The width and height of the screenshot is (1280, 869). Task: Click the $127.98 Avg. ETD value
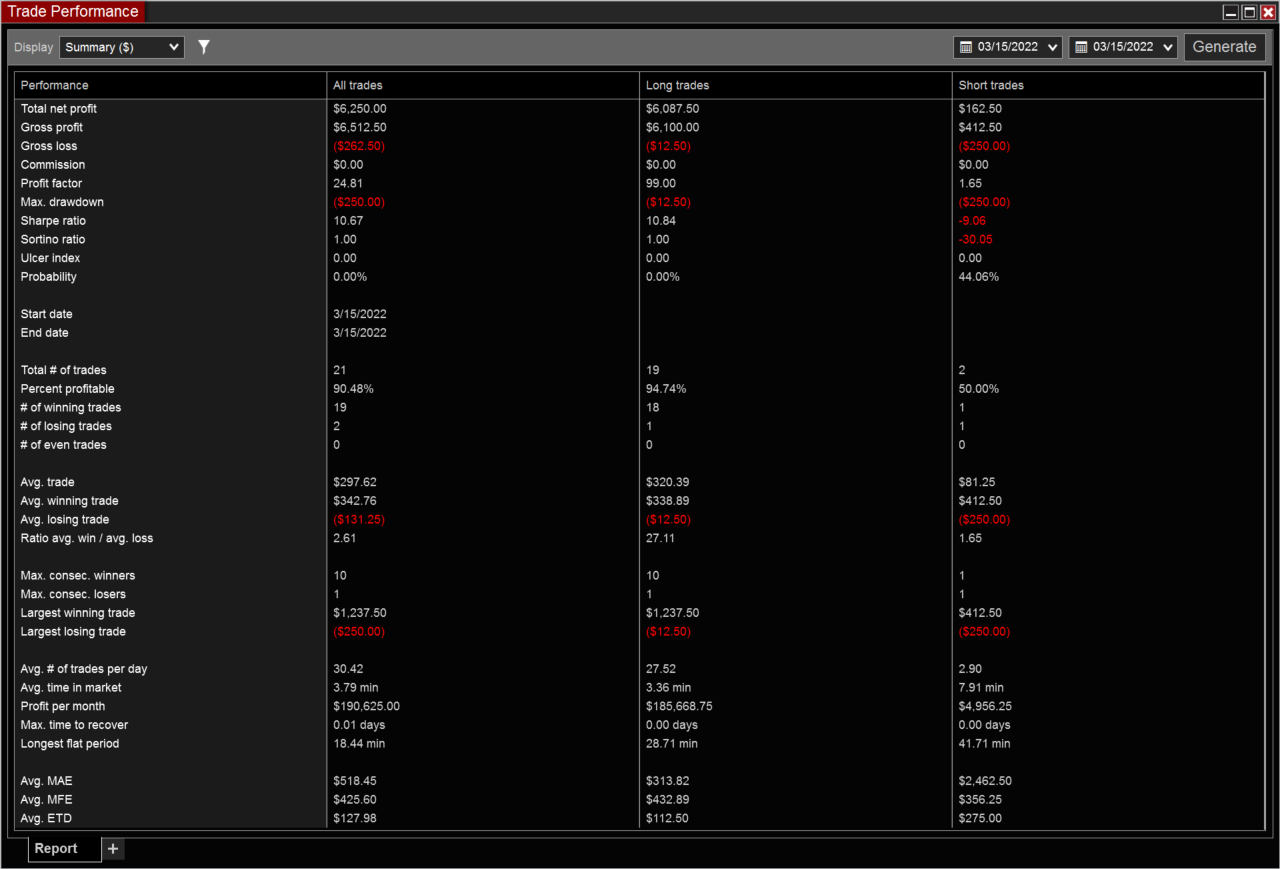355,819
